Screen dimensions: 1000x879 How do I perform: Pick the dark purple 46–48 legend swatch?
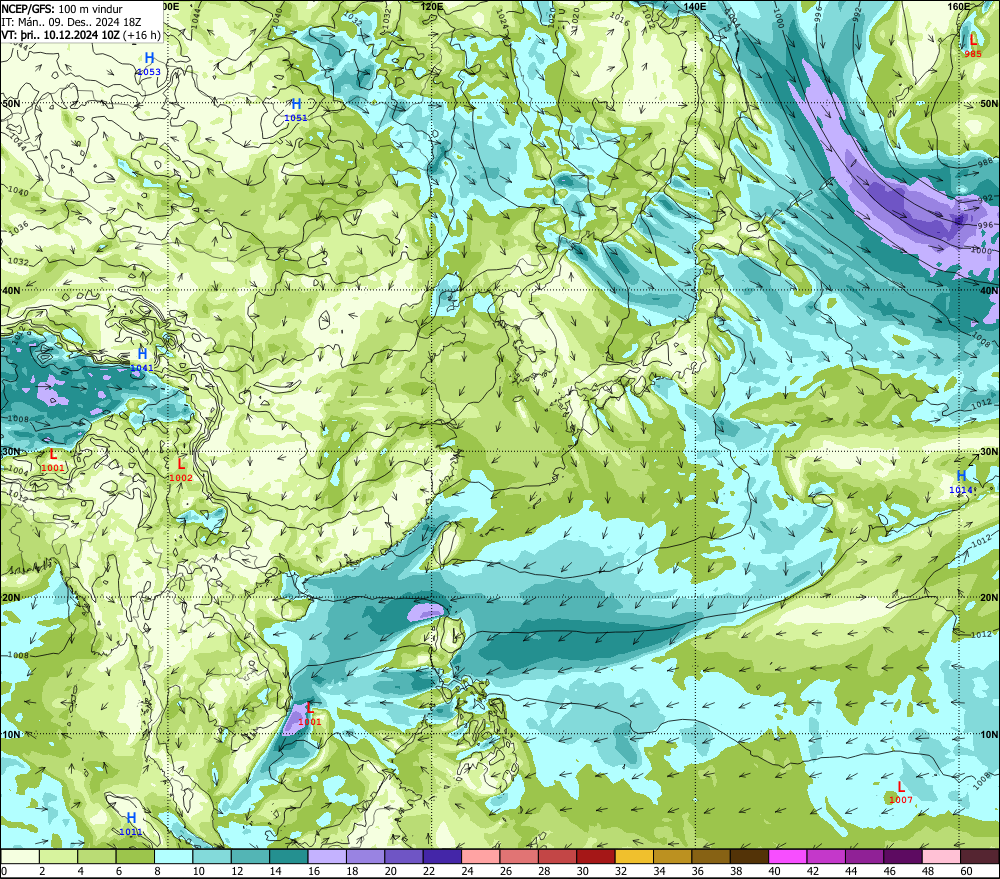coord(903,857)
